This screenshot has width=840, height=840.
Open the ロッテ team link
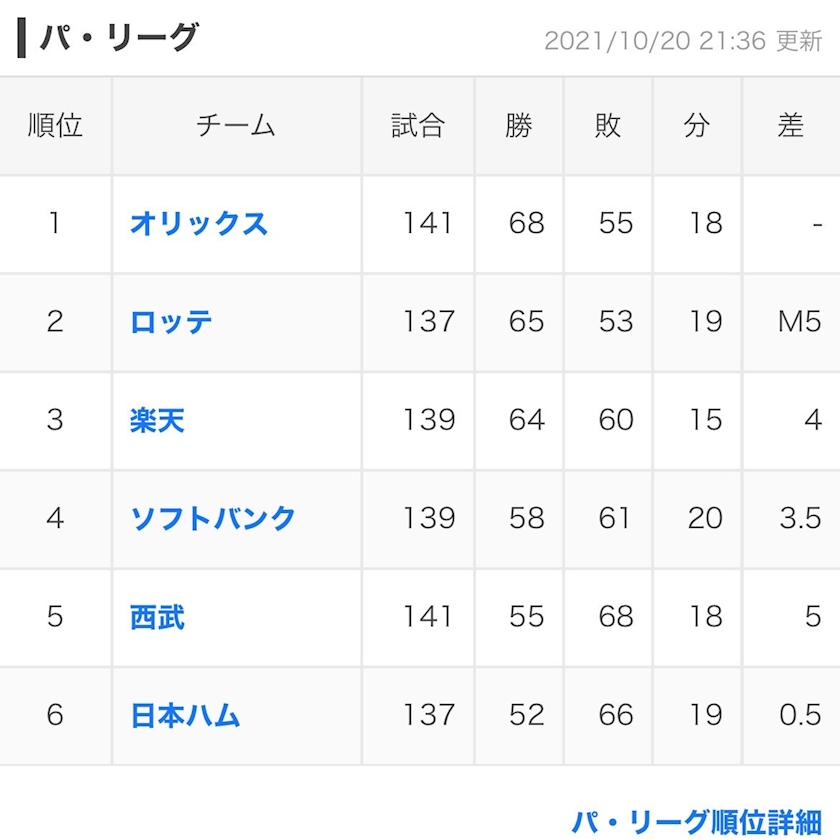(171, 322)
